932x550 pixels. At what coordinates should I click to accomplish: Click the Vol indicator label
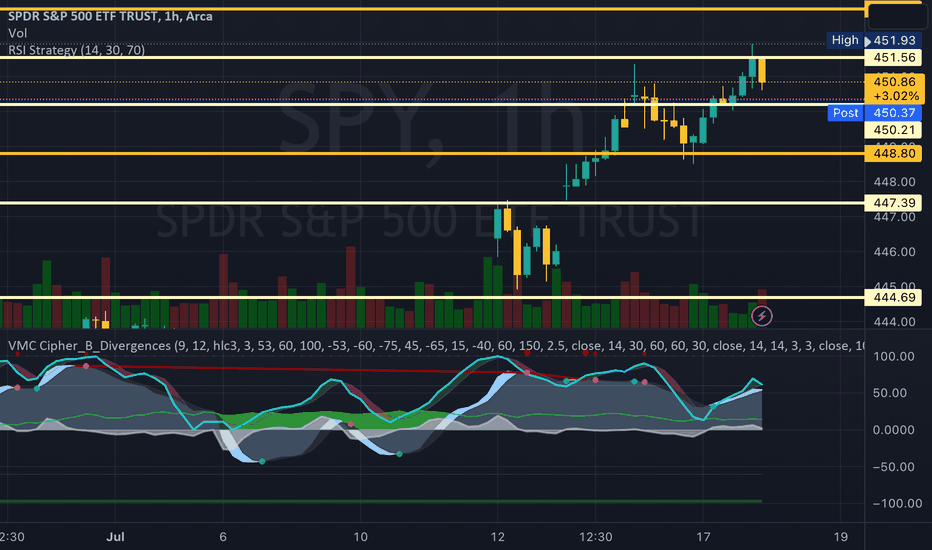point(17,33)
